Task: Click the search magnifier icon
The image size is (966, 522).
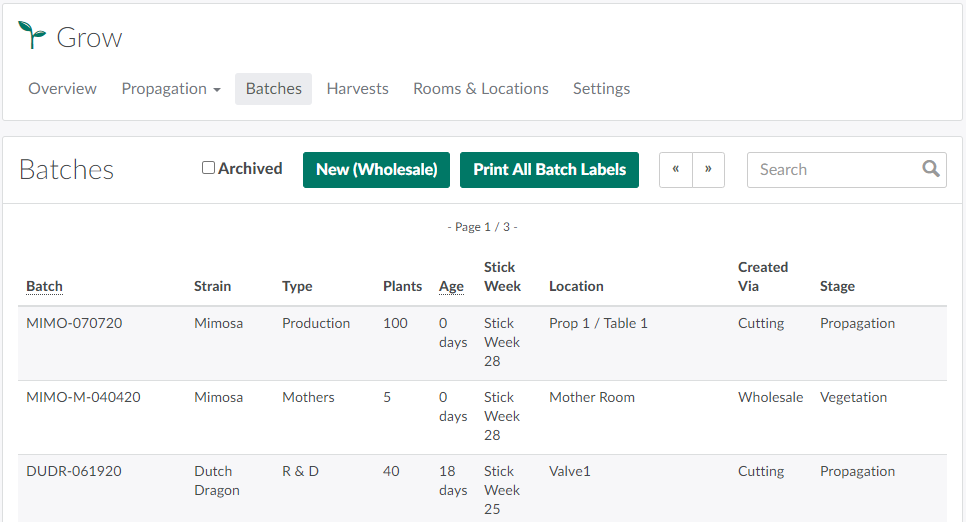Action: pyautogui.click(x=931, y=169)
